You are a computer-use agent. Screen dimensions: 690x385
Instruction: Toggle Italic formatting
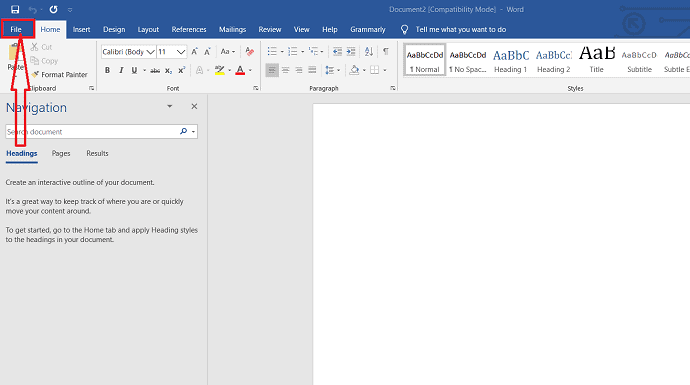(121, 70)
